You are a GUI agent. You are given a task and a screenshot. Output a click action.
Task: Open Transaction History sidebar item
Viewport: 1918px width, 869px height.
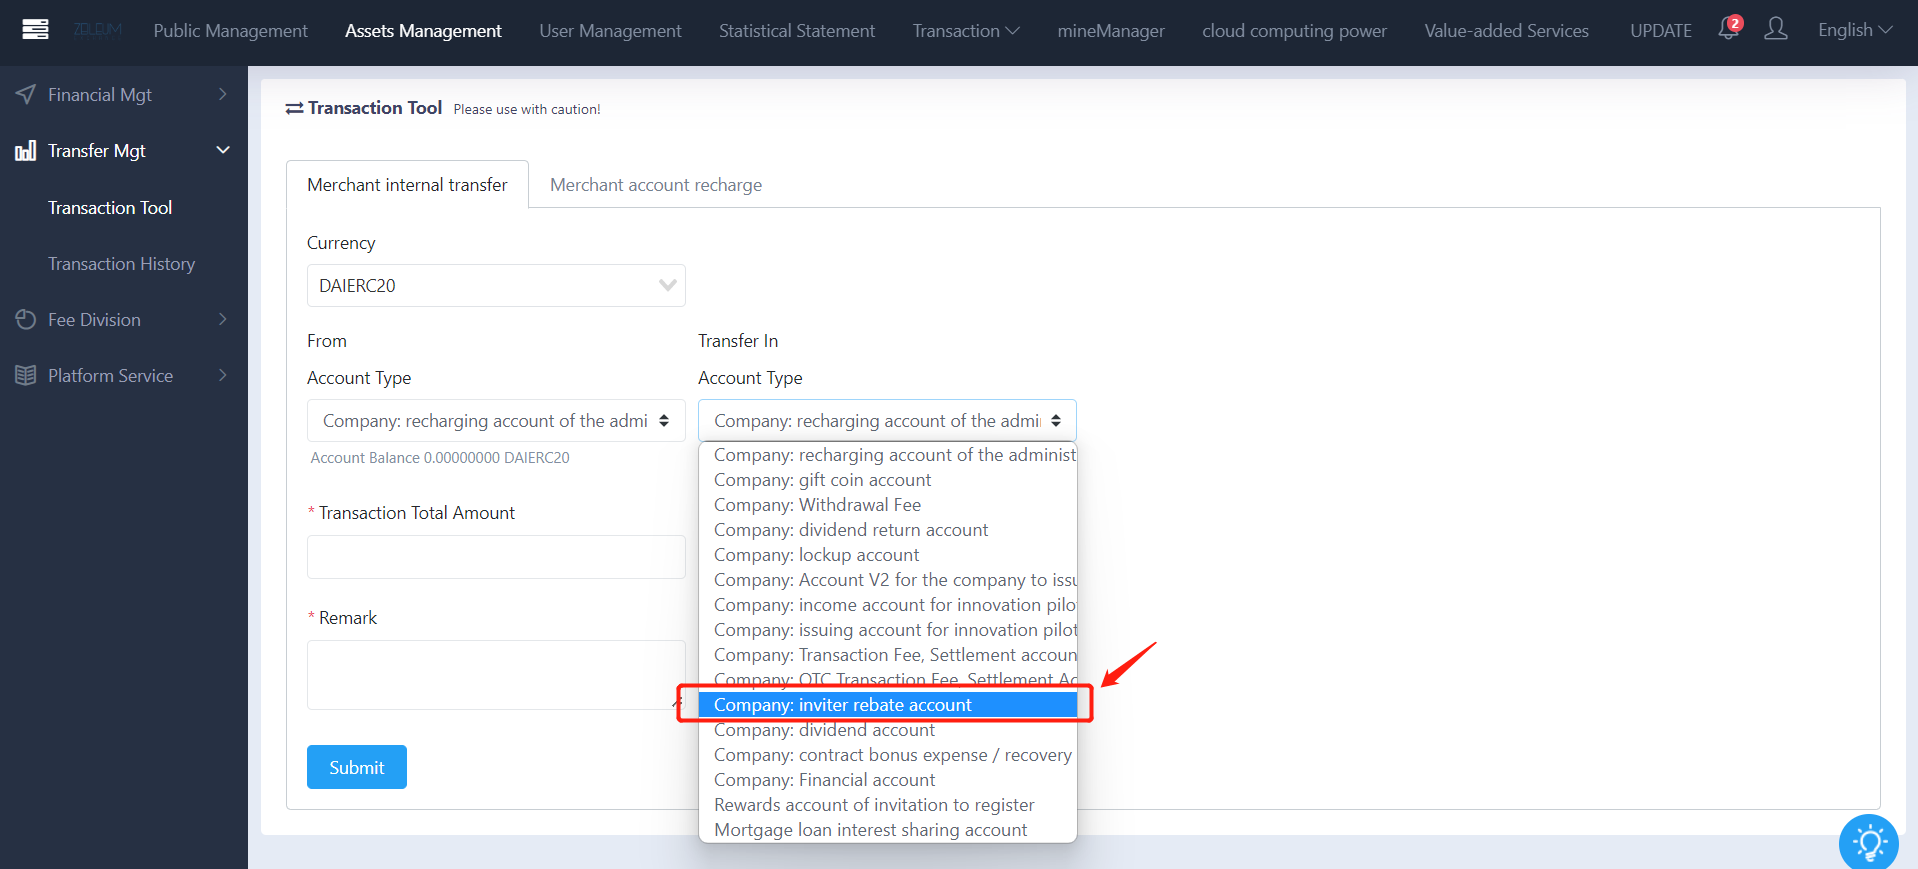(122, 264)
